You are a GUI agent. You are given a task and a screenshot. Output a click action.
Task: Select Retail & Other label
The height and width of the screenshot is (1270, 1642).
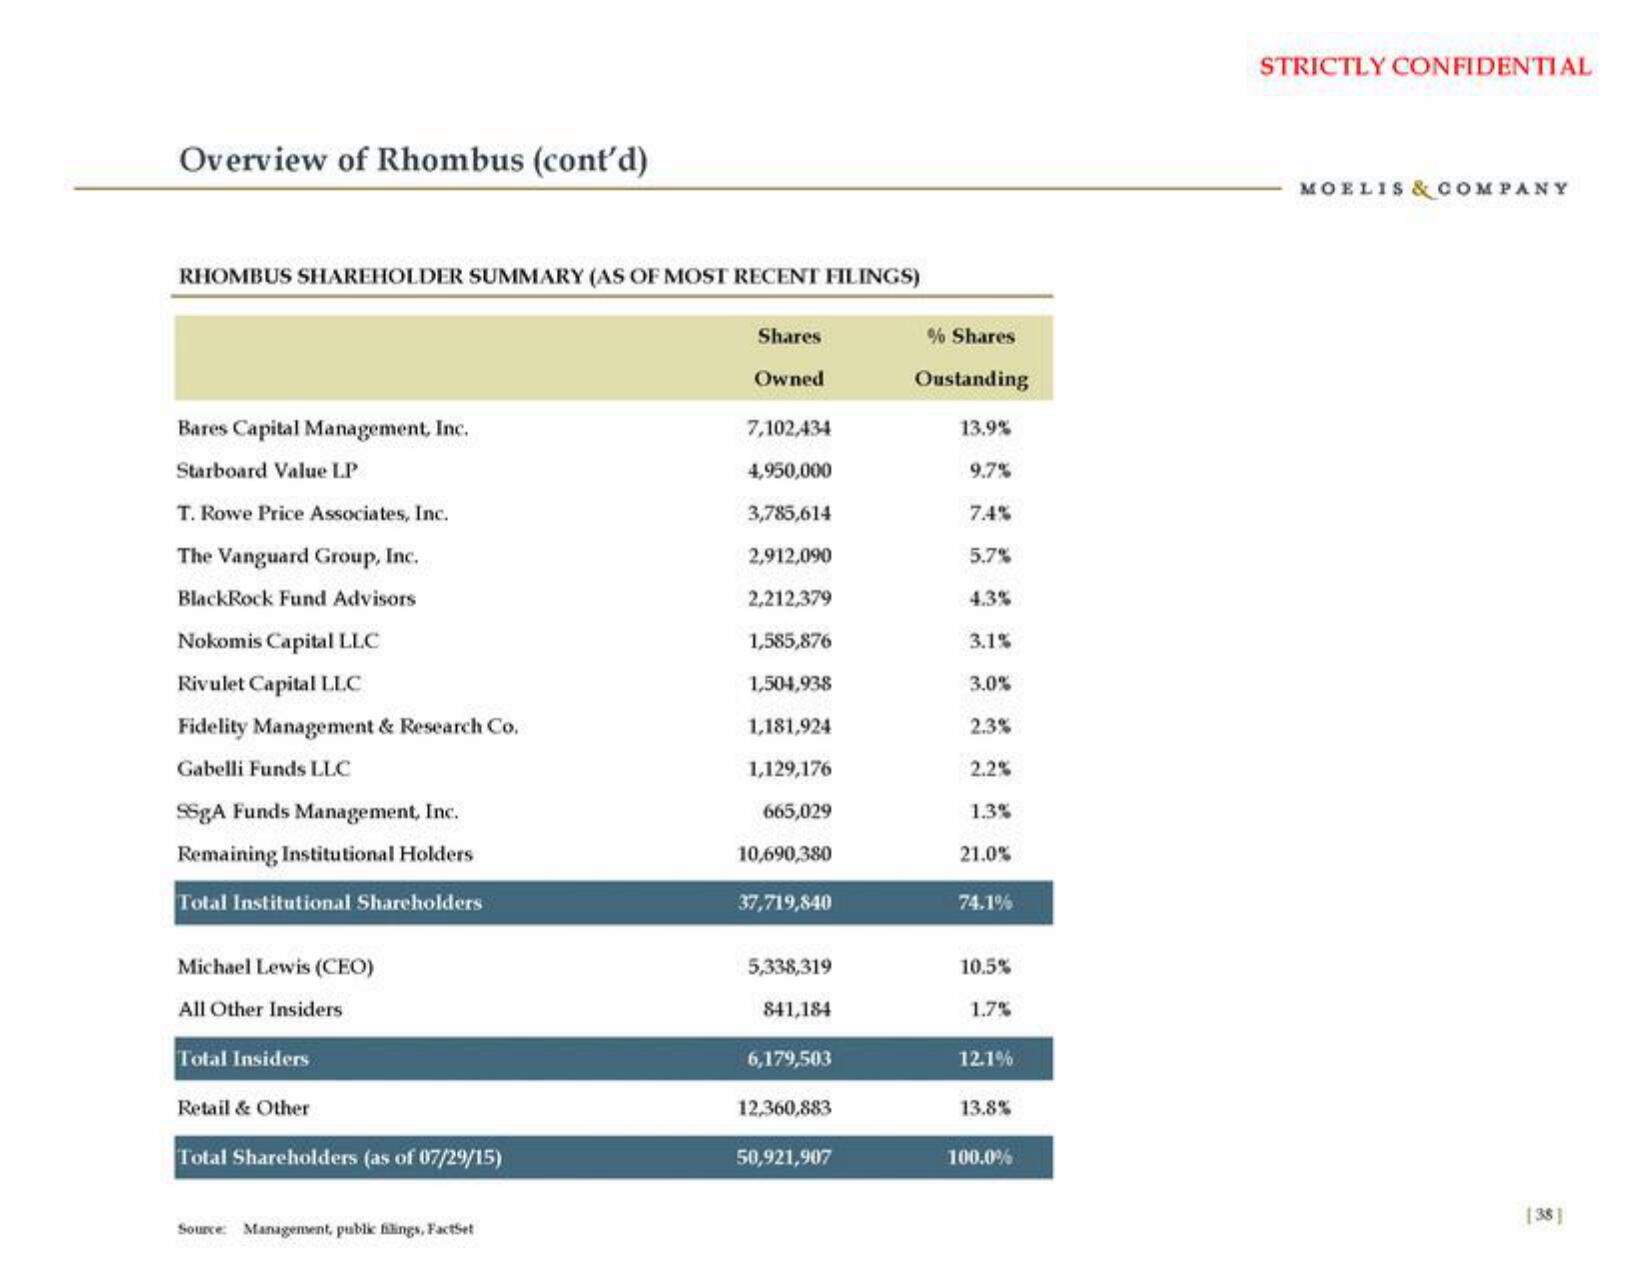coord(243,1108)
